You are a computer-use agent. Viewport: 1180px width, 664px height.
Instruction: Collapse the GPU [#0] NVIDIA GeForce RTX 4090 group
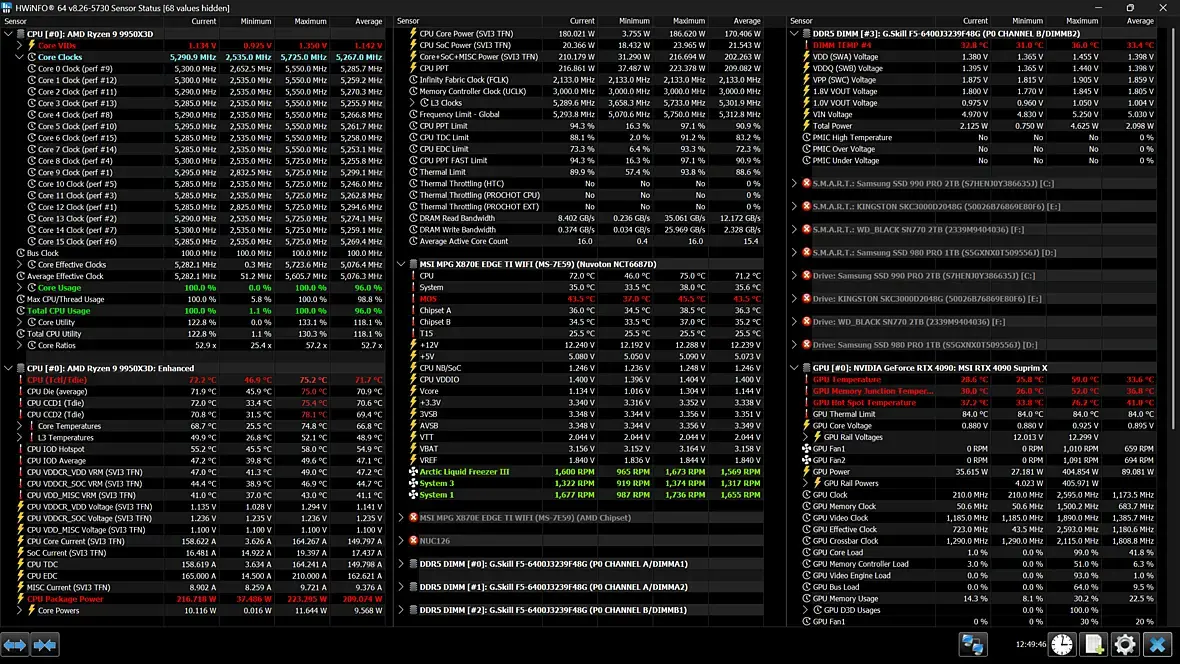[x=794, y=368]
